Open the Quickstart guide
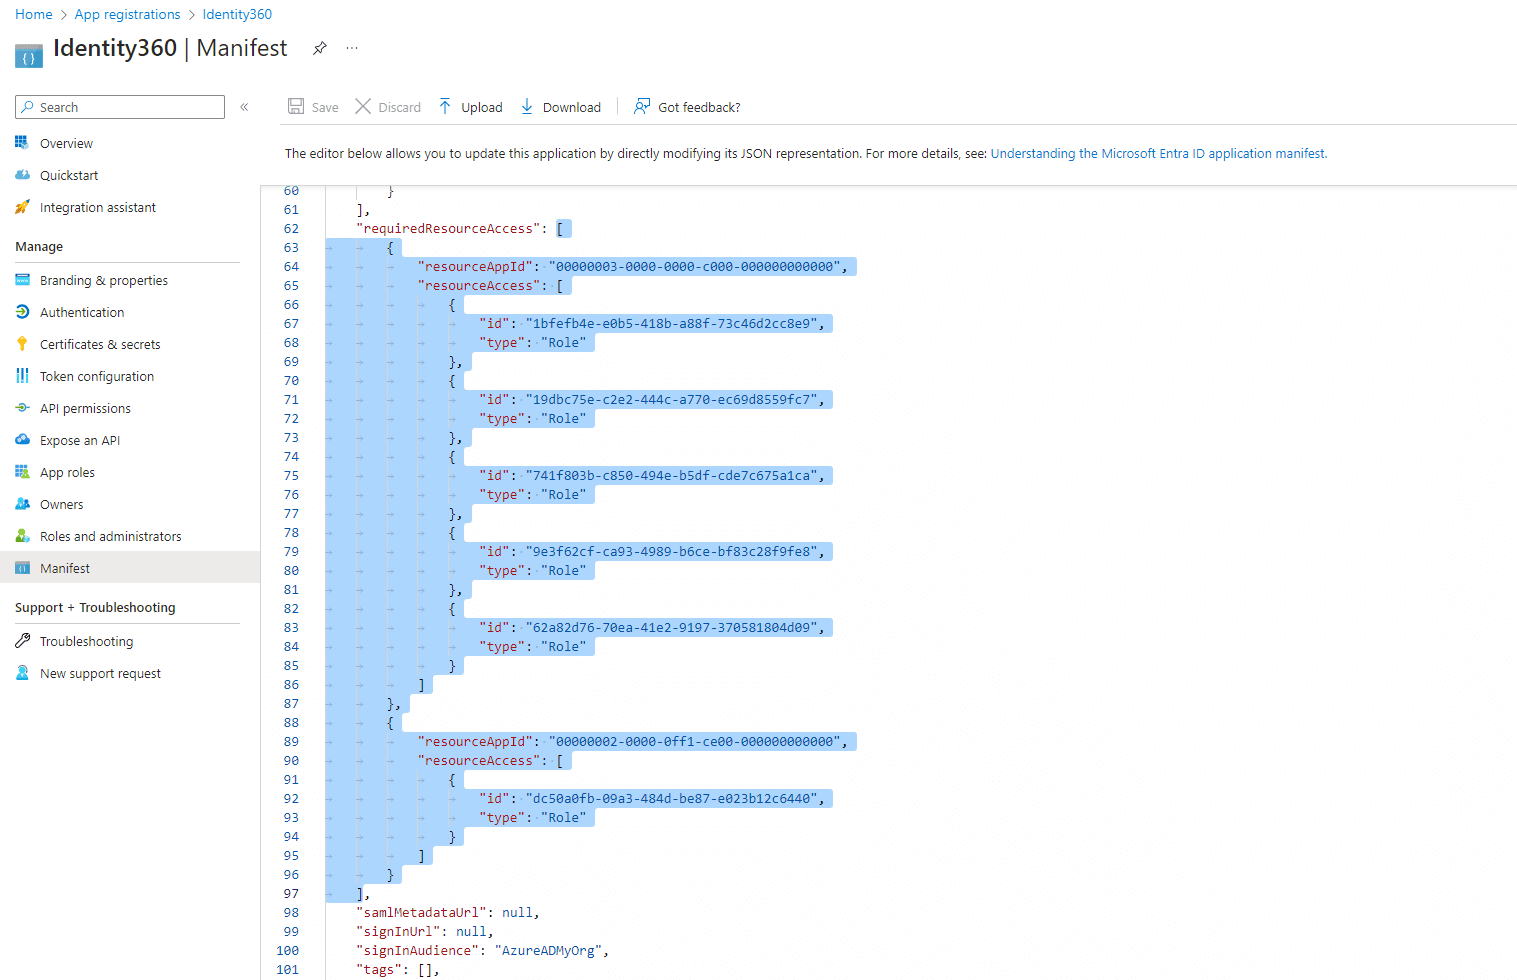Image resolution: width=1517 pixels, height=980 pixels. (67, 175)
